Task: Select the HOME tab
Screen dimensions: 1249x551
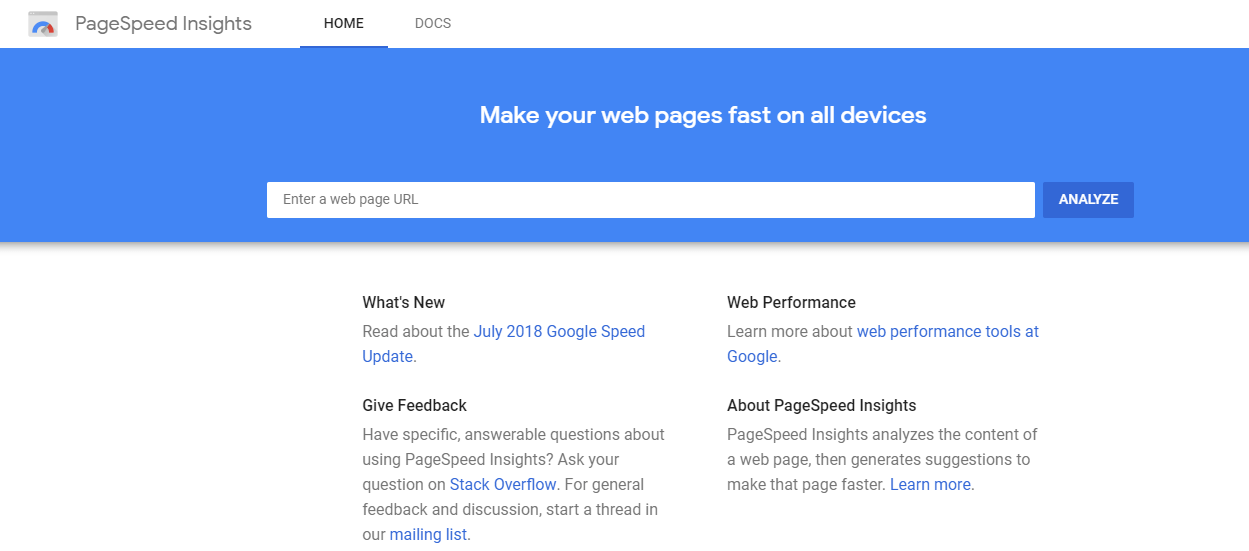Action: 344,23
